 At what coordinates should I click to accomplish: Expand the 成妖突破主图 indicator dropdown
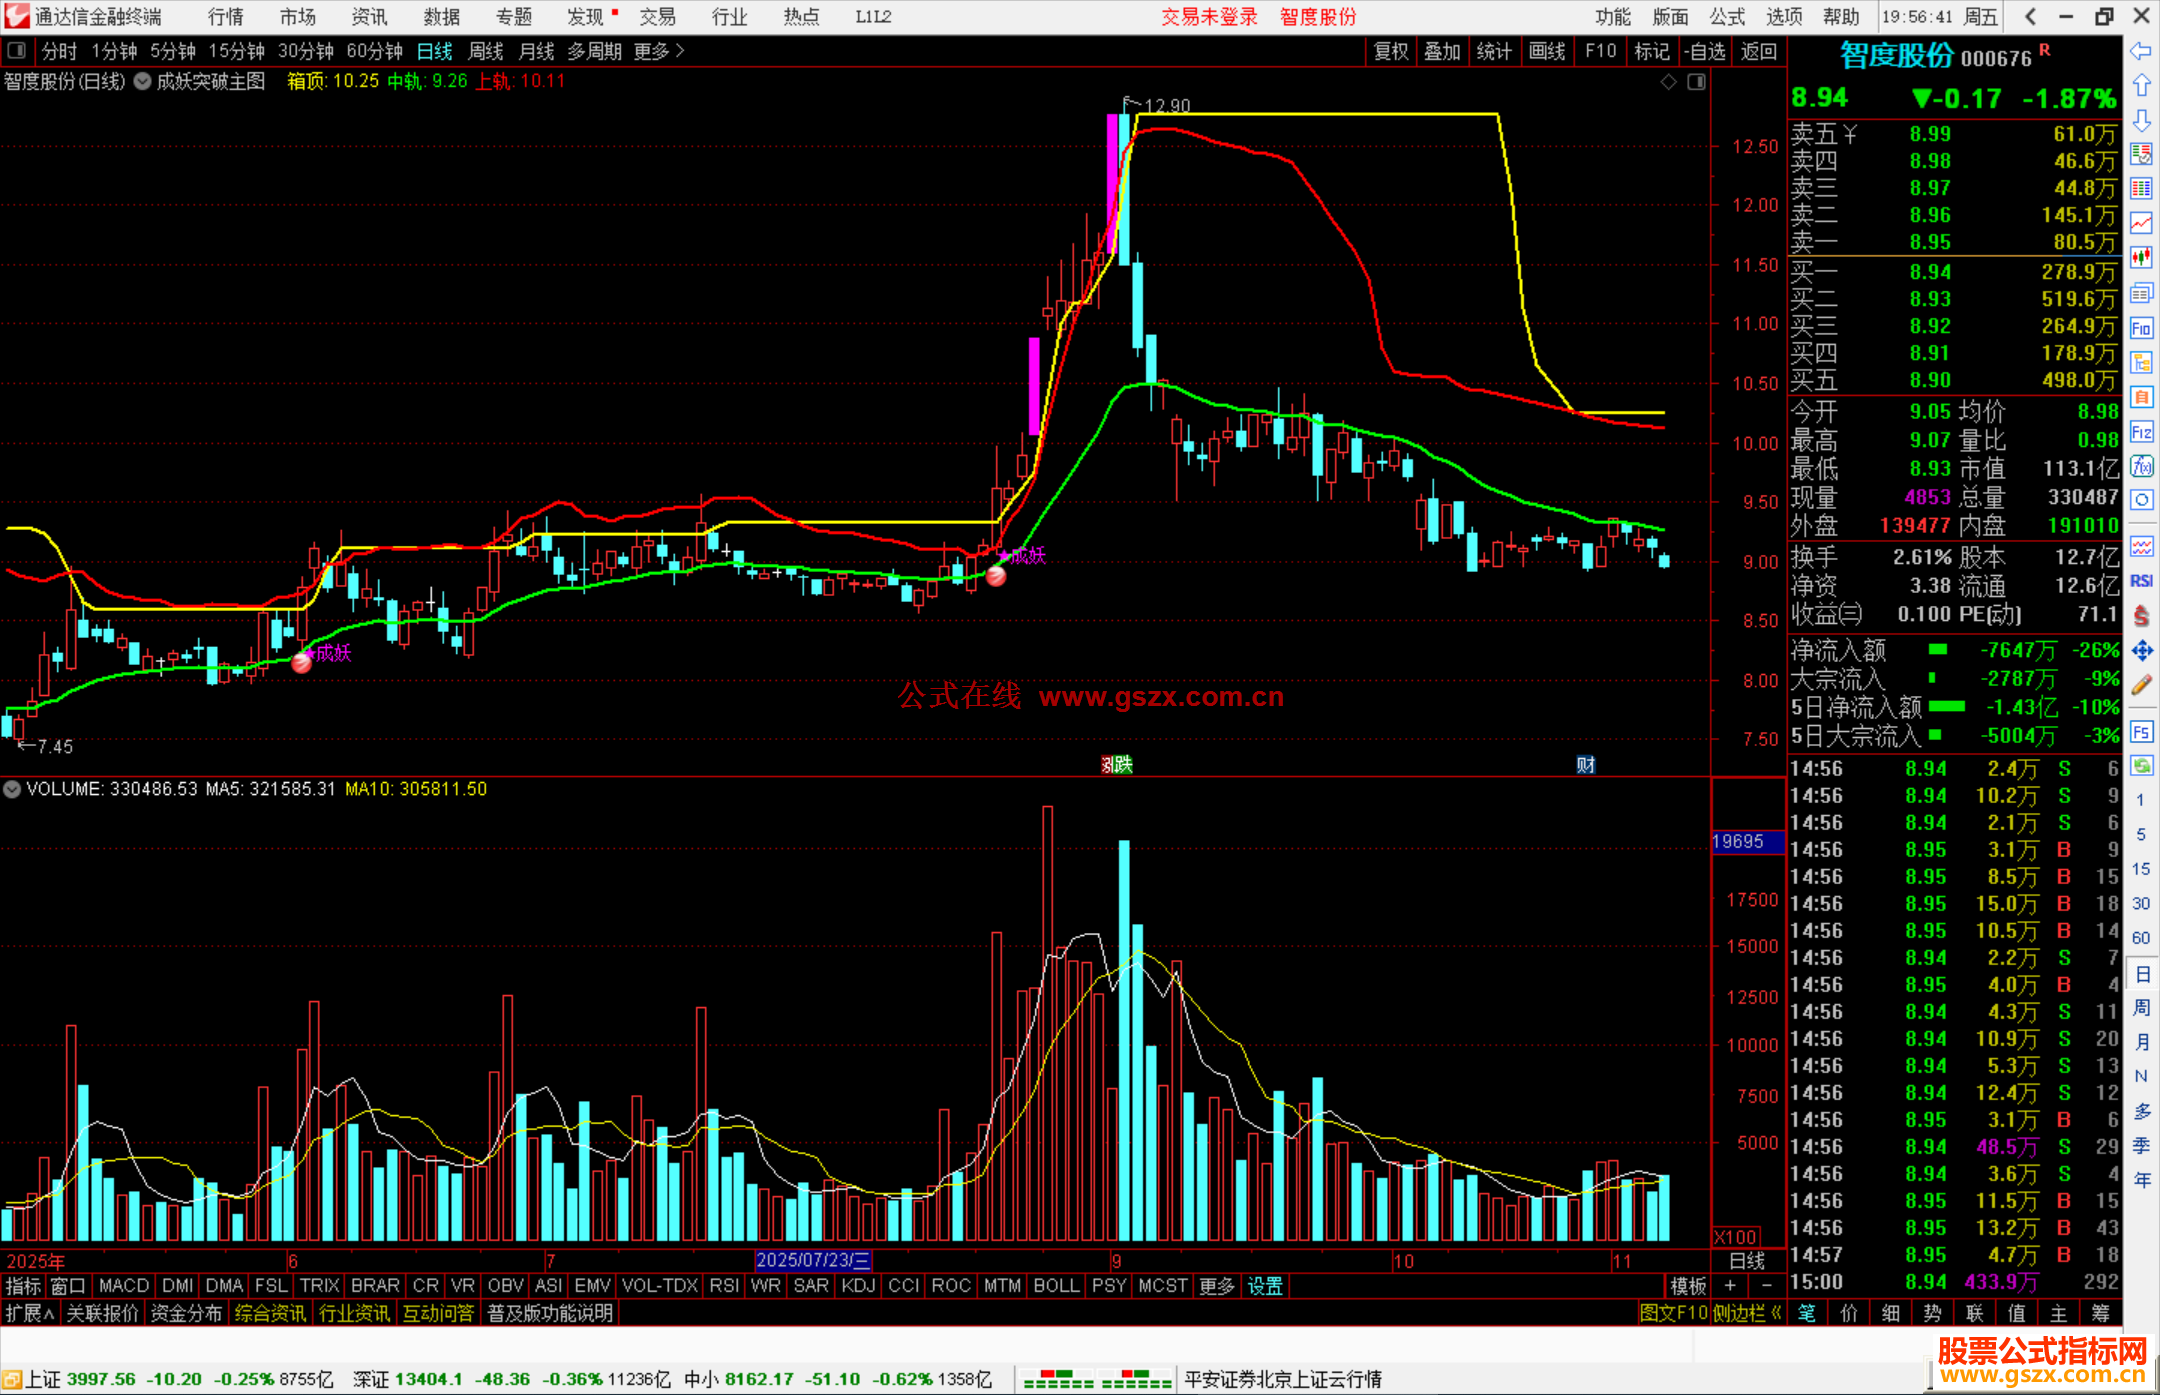[143, 82]
